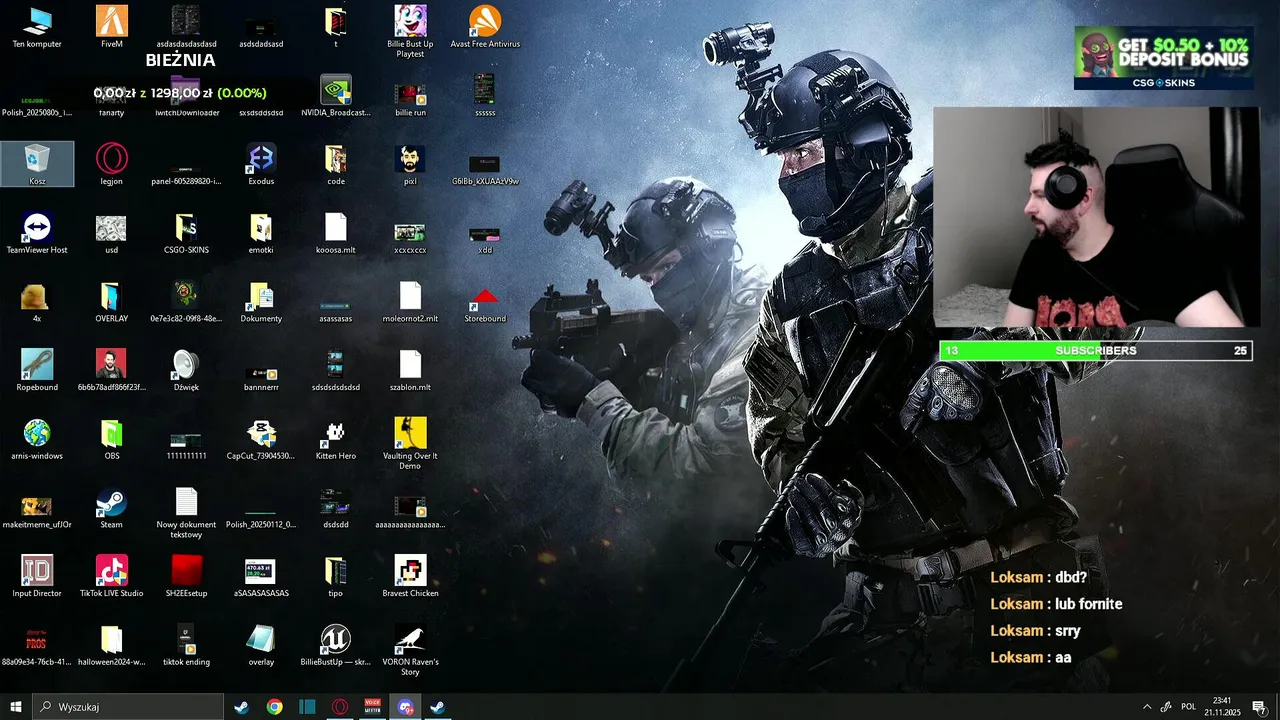The height and width of the screenshot is (720, 1280).
Task: Launch TeamViewer Host shortcut
Action: click(x=37, y=233)
